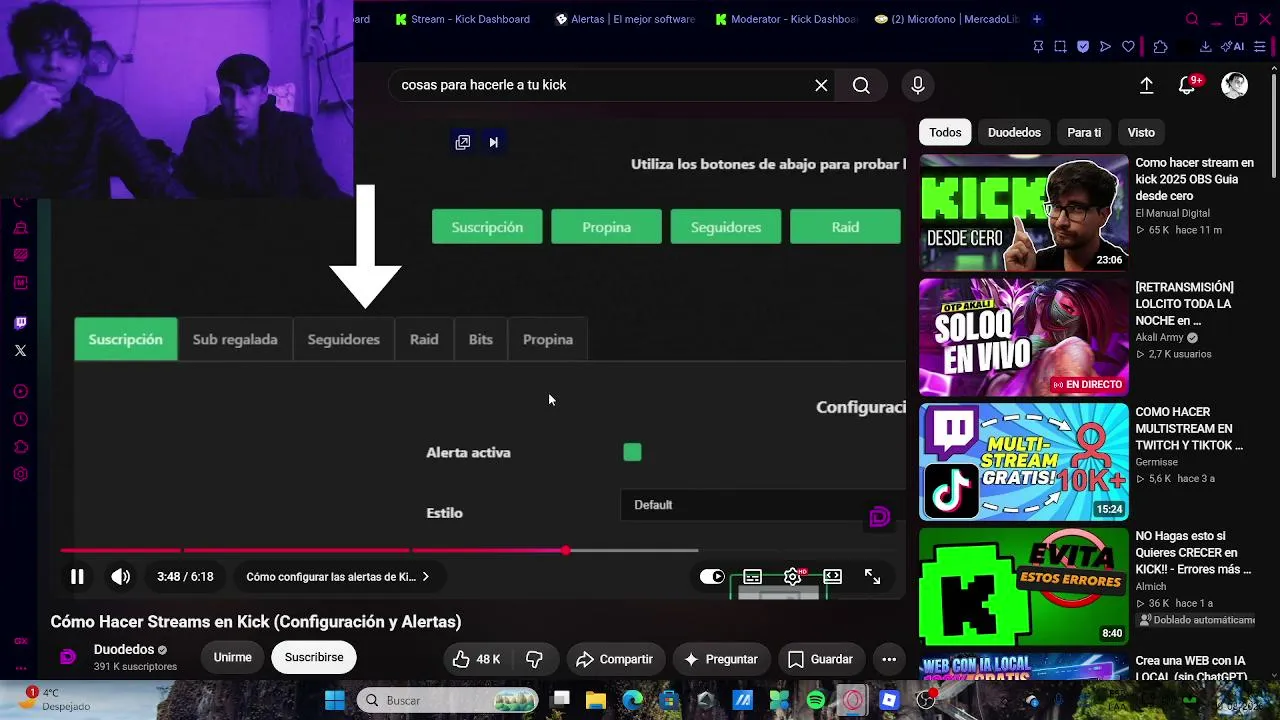Dislike the video
Viewport: 1280px width, 720px height.
coord(535,659)
